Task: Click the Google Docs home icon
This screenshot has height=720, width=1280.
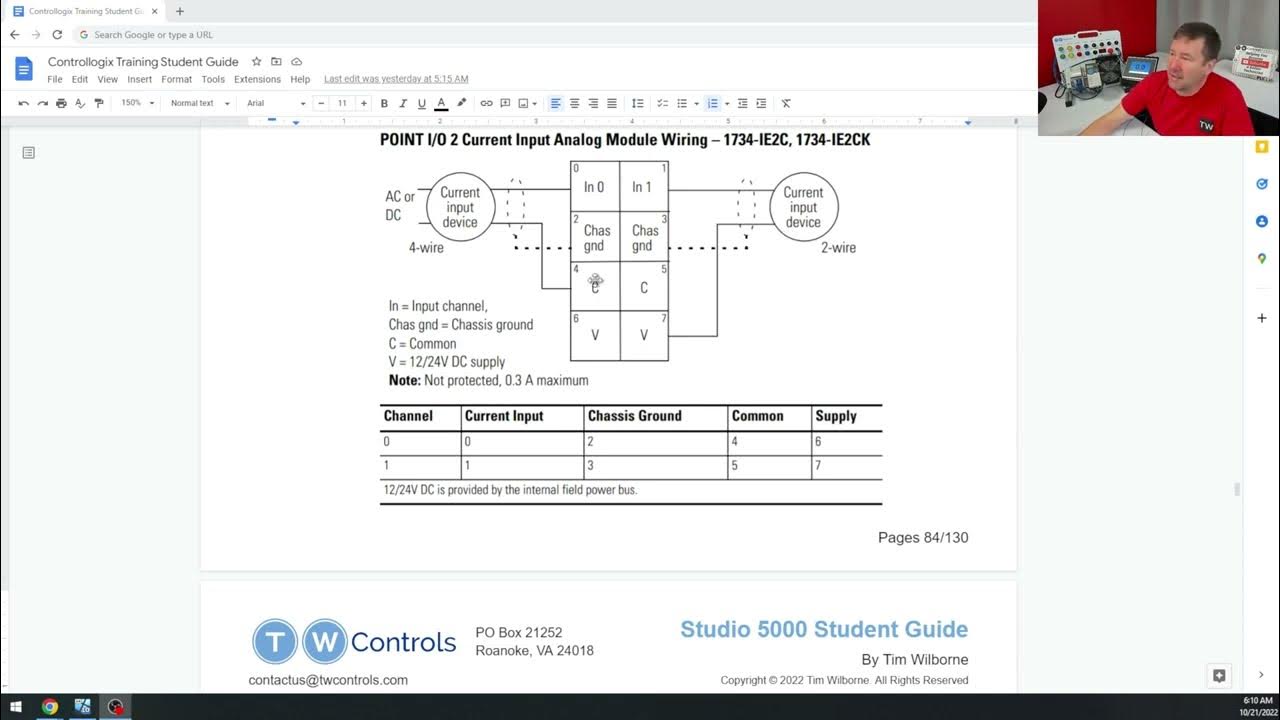Action: tap(24, 69)
